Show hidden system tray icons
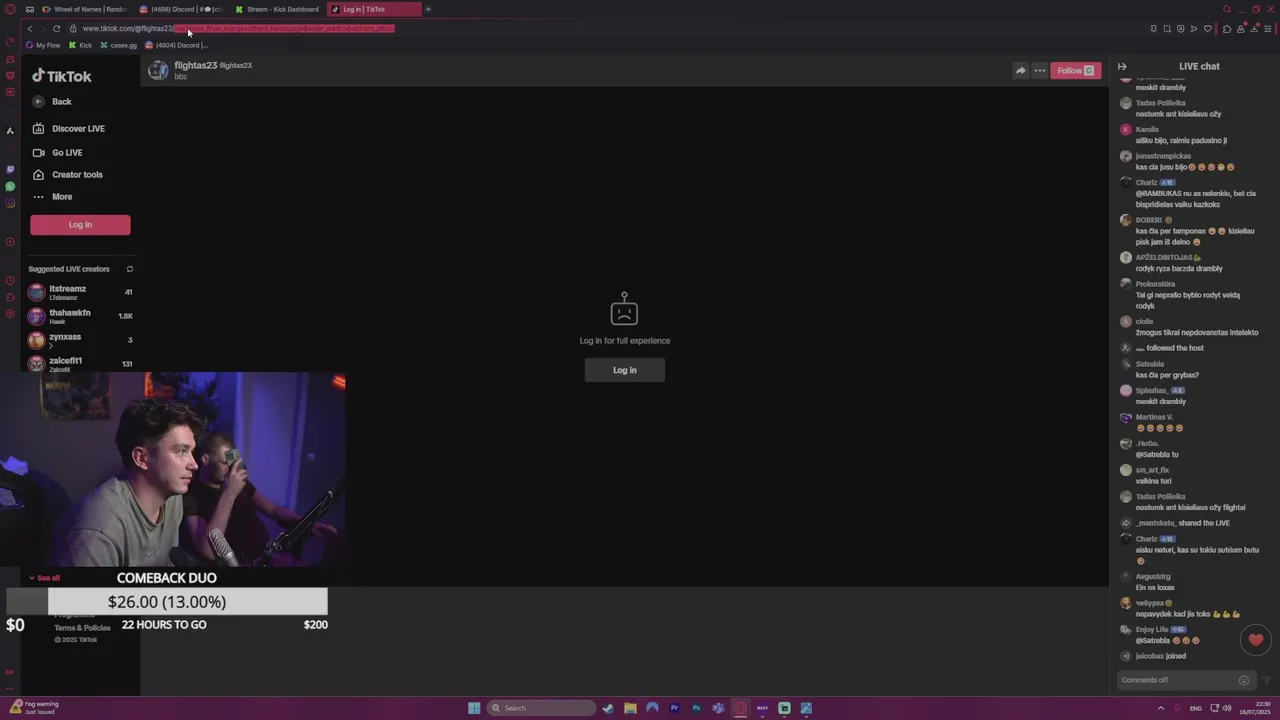Screen dimensions: 1280x720 (1161, 708)
